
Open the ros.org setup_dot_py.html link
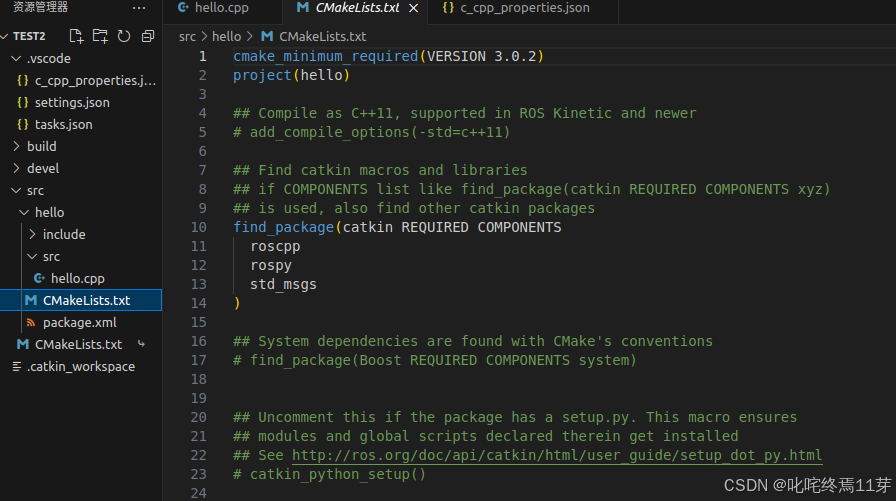click(x=557, y=455)
